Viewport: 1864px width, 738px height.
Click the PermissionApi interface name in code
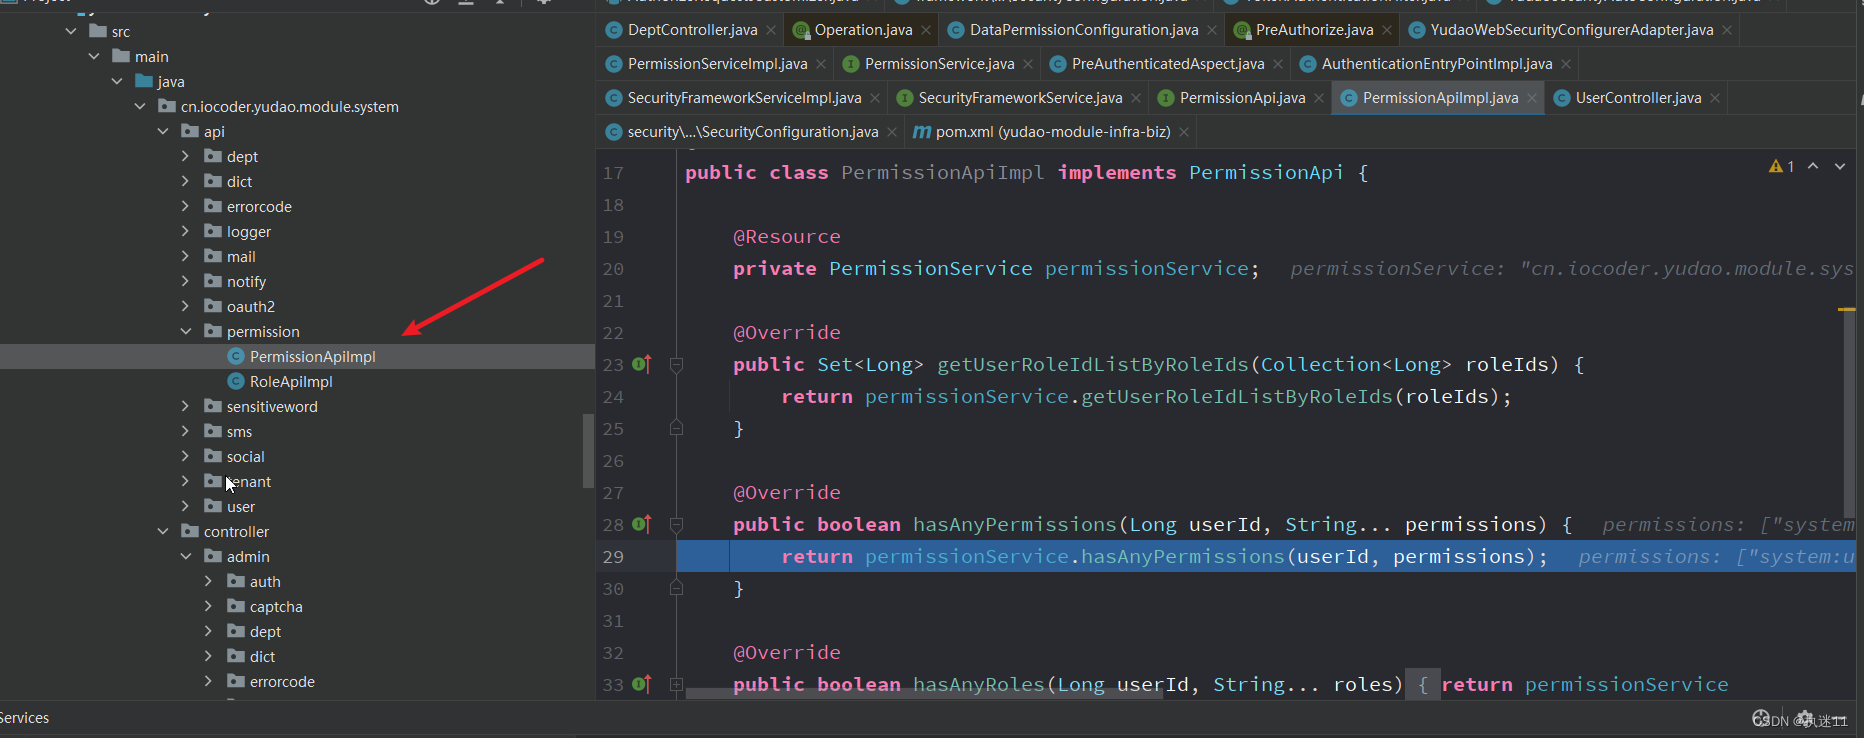pos(1266,172)
